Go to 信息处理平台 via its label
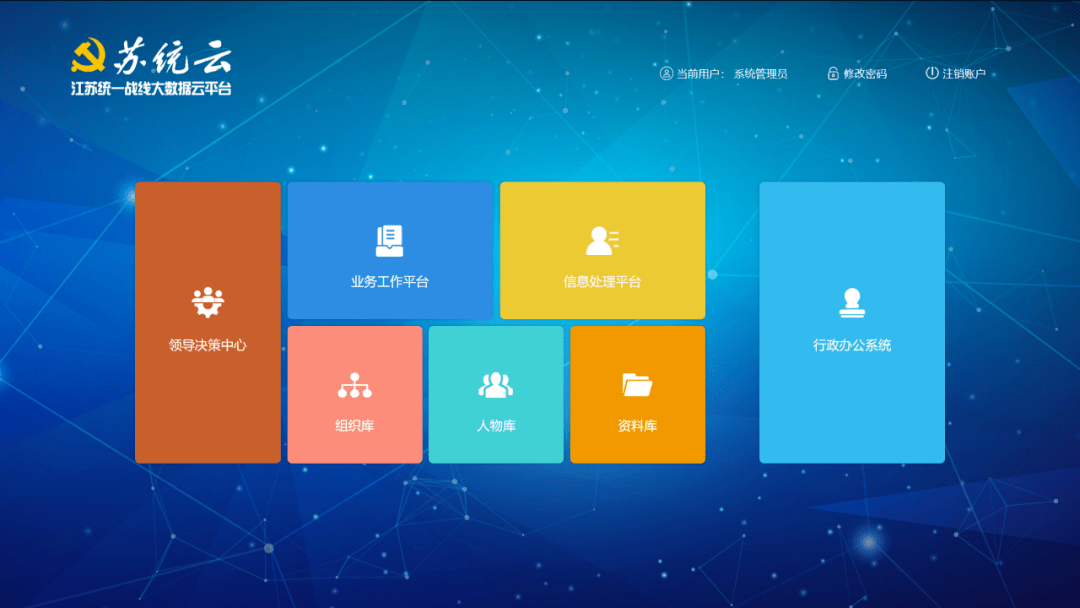 (602, 282)
